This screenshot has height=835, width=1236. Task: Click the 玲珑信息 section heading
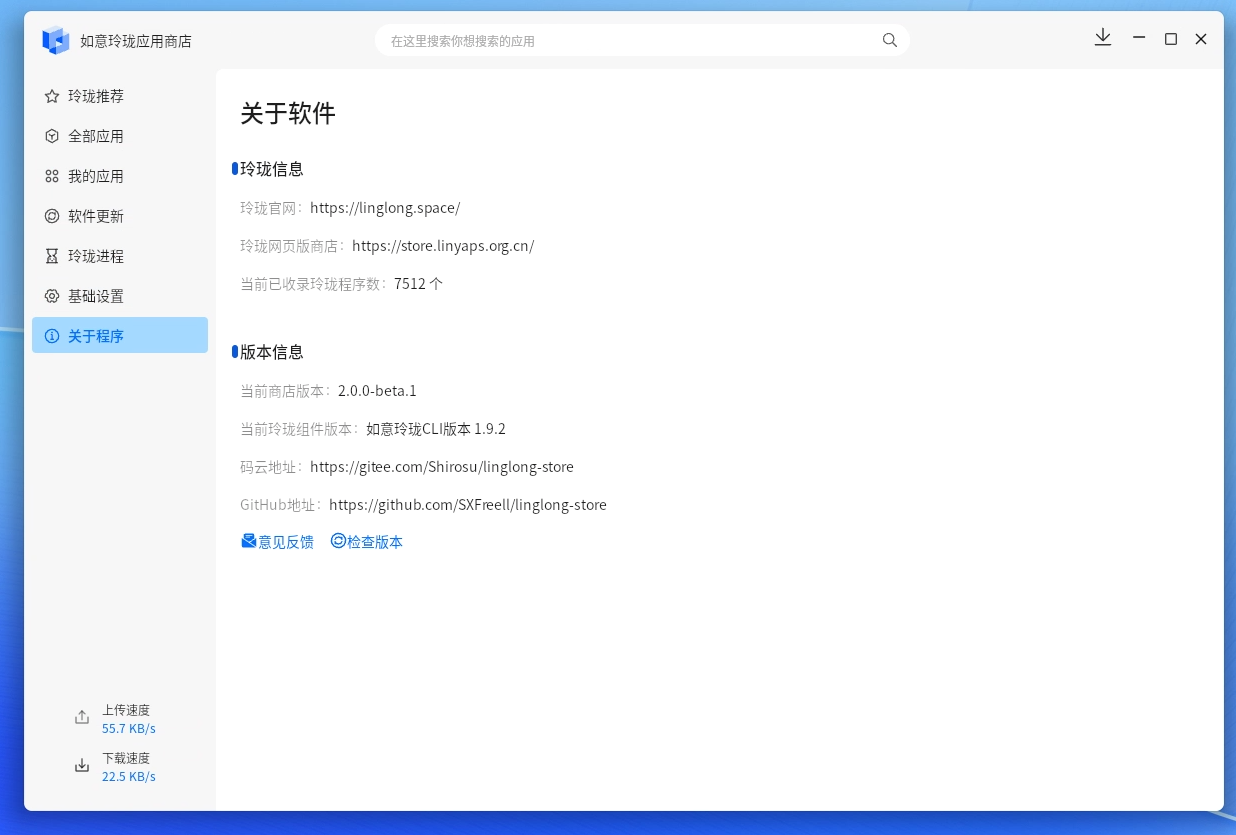point(272,169)
